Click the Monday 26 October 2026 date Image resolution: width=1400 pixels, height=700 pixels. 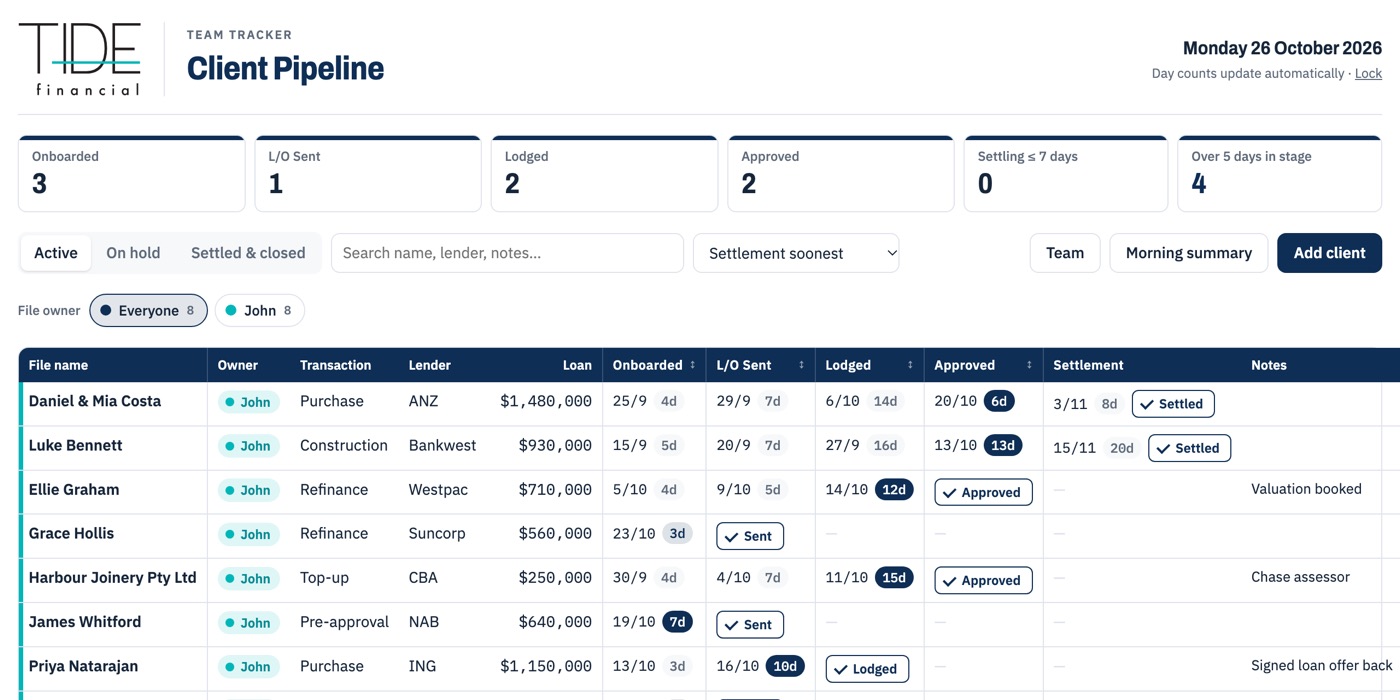1282,48
